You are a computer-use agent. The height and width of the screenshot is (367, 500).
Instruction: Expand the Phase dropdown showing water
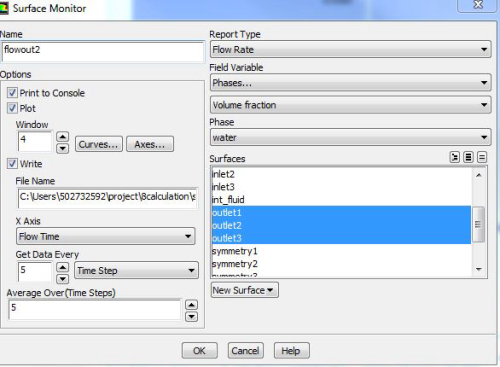(x=350, y=137)
